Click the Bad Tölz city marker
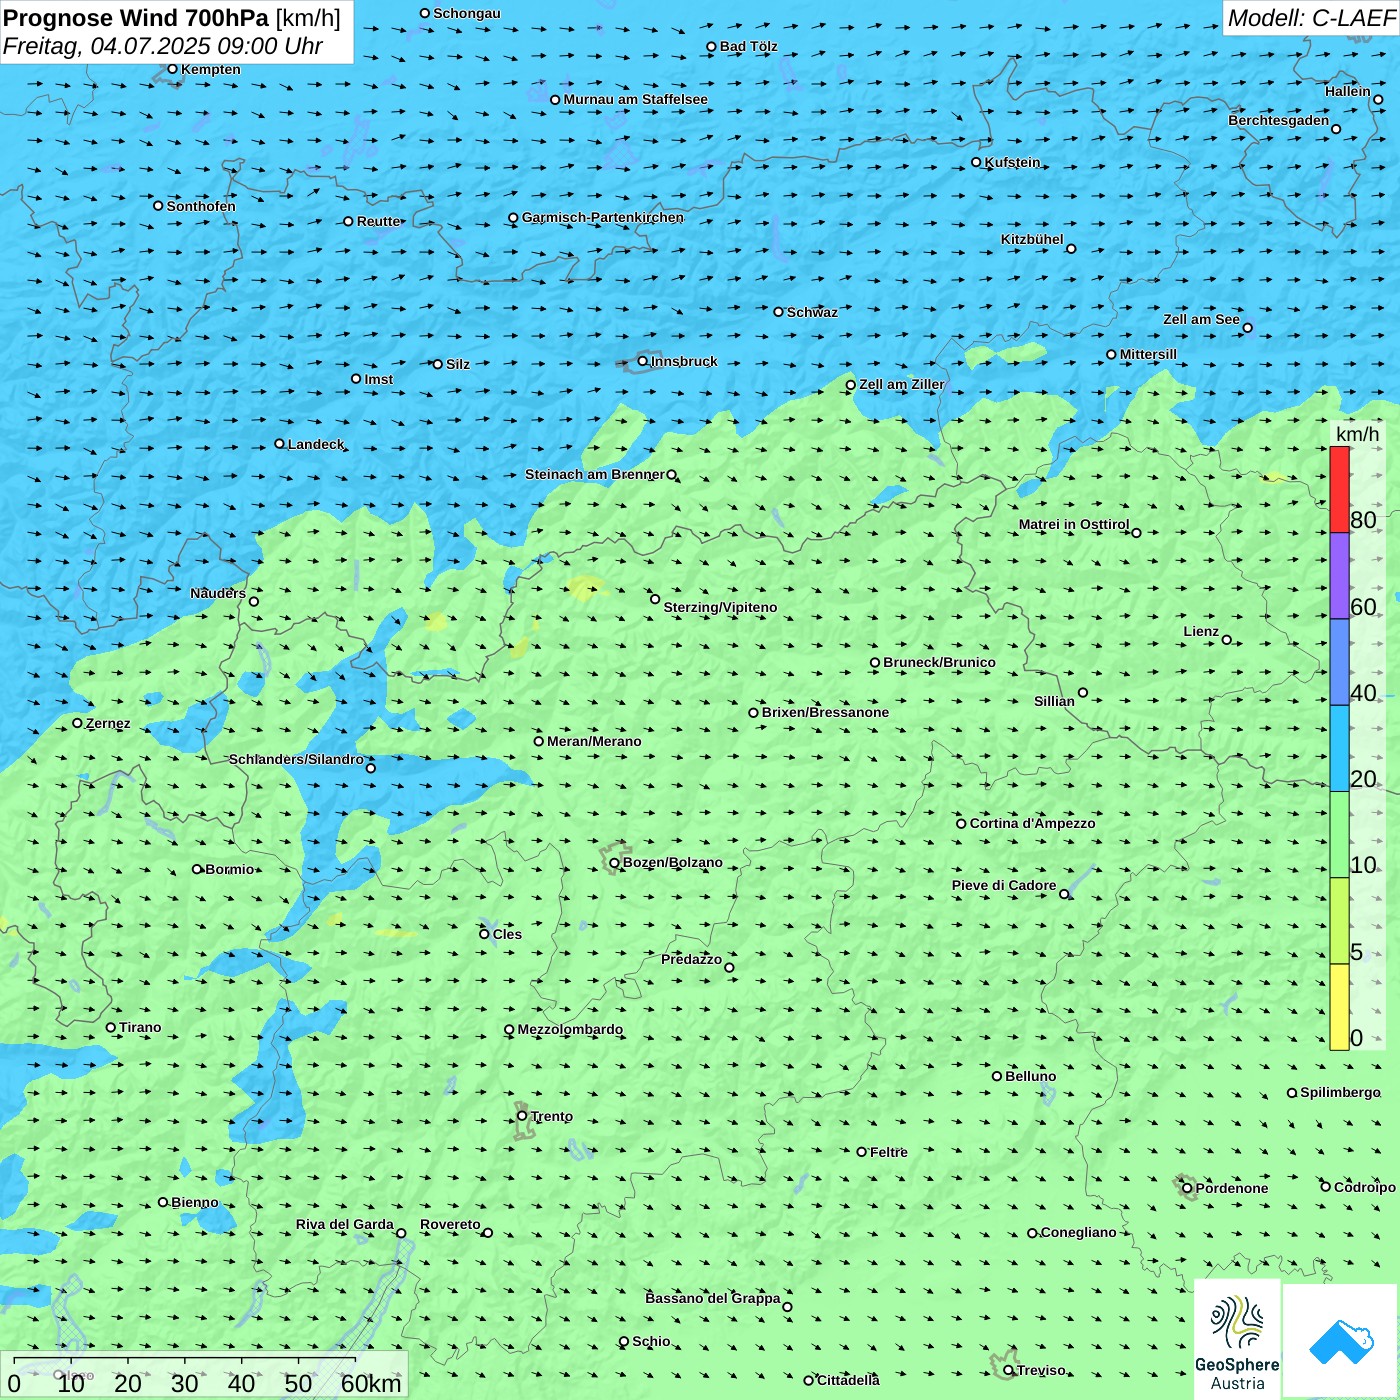Viewport: 1400px width, 1400px height. (712, 47)
